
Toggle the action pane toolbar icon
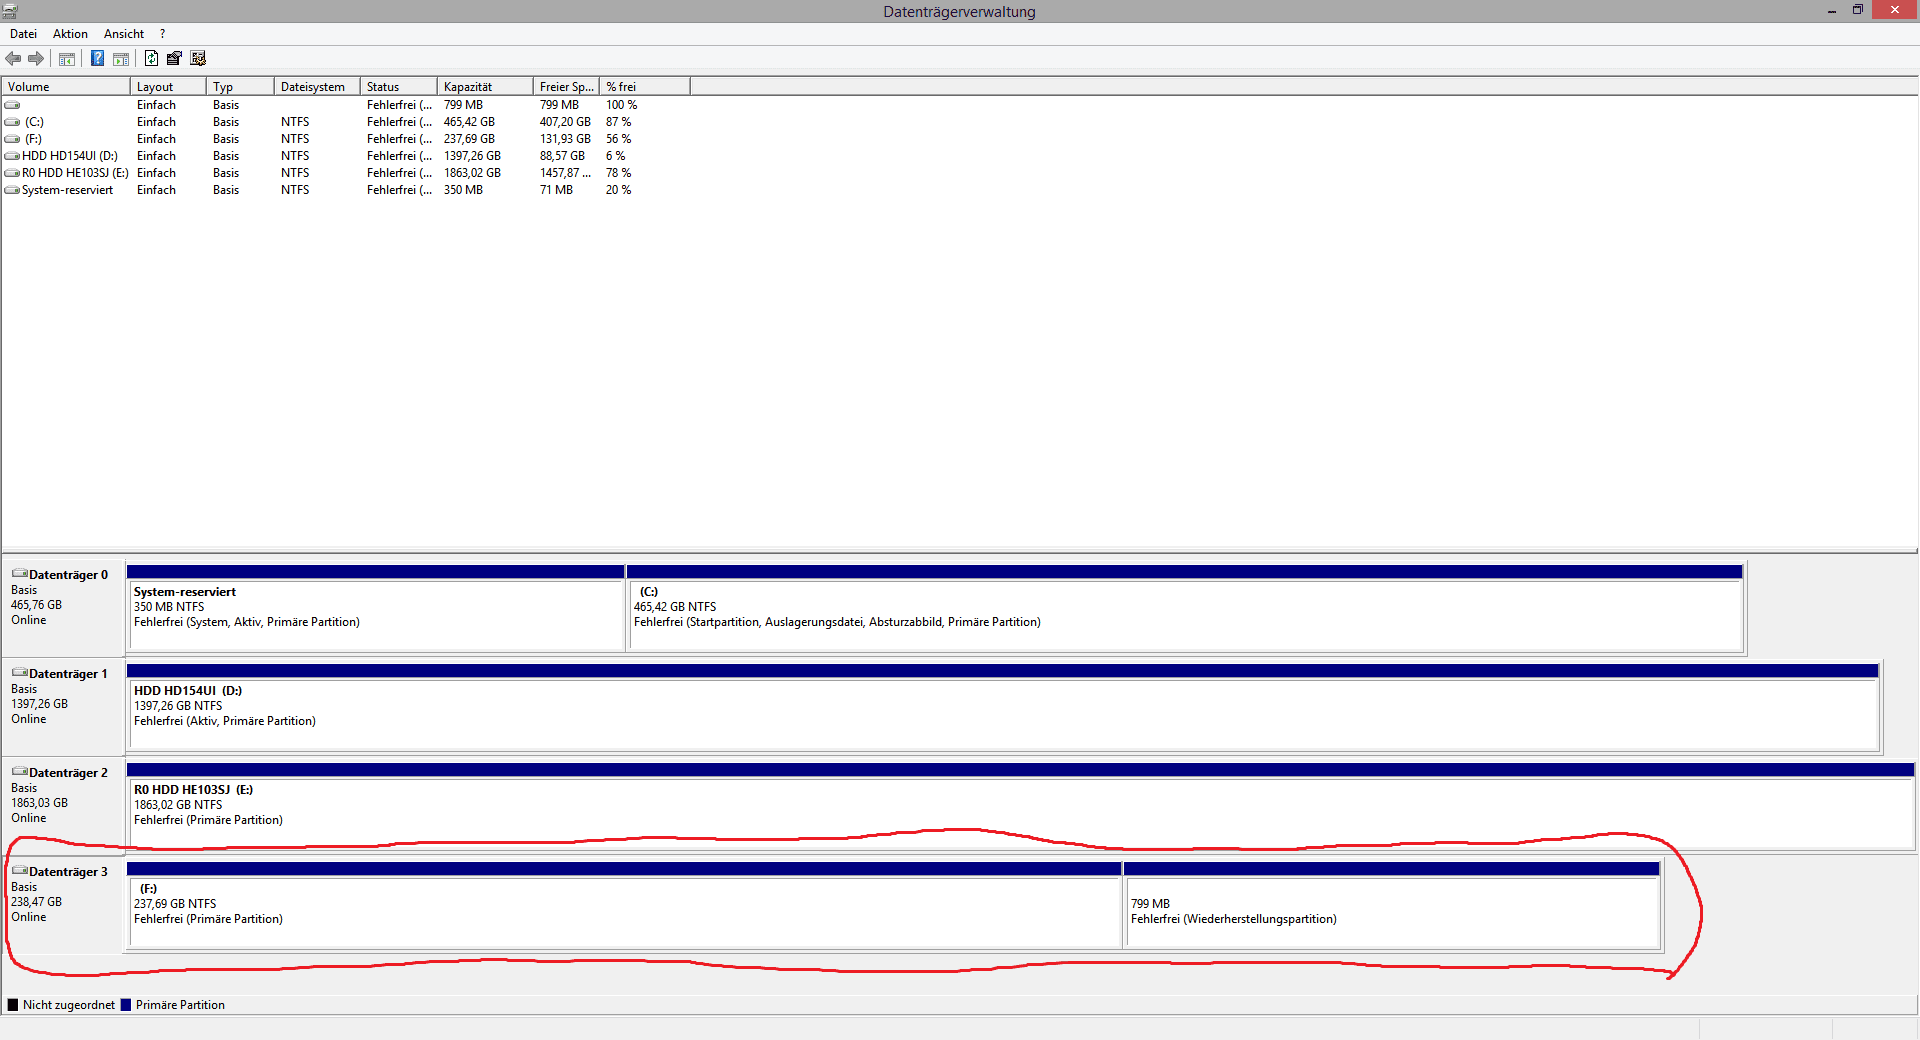click(121, 58)
